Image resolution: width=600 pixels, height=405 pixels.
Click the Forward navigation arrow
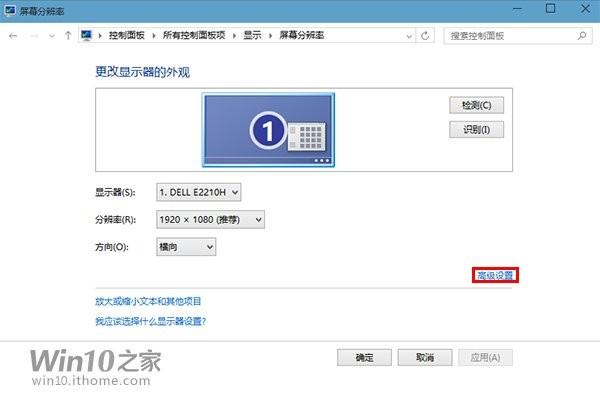coord(34,36)
